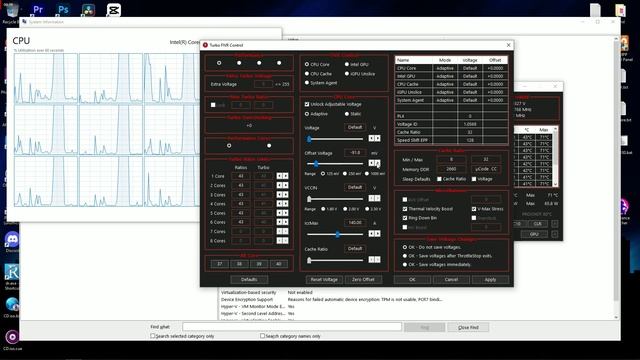Launch DaVinci Resolve from the desktop
This screenshot has height=360, width=640.
pyautogui.click(x=88, y=10)
